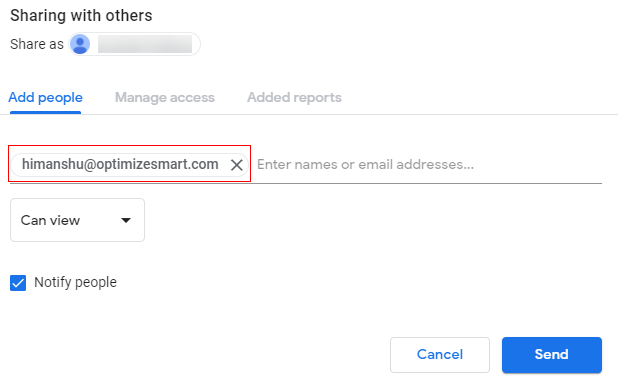Click the Share as account avatar icon
This screenshot has width=618, height=389.
click(x=80, y=44)
